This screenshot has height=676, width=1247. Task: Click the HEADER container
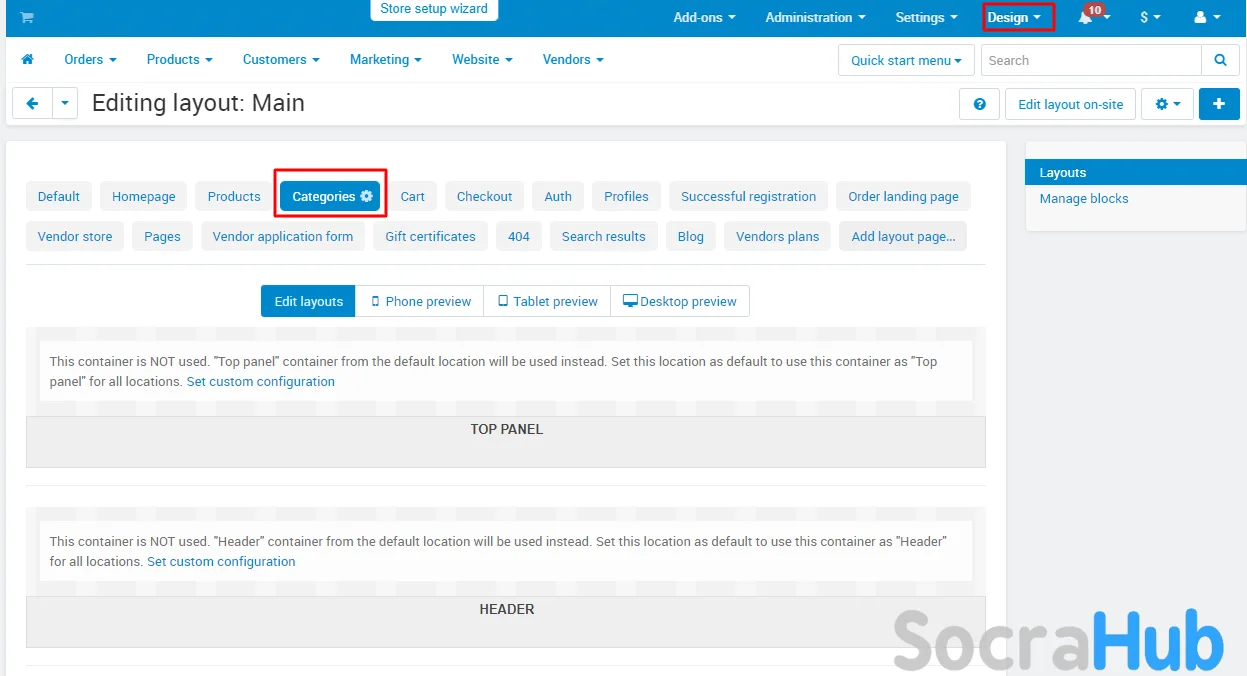click(506, 622)
